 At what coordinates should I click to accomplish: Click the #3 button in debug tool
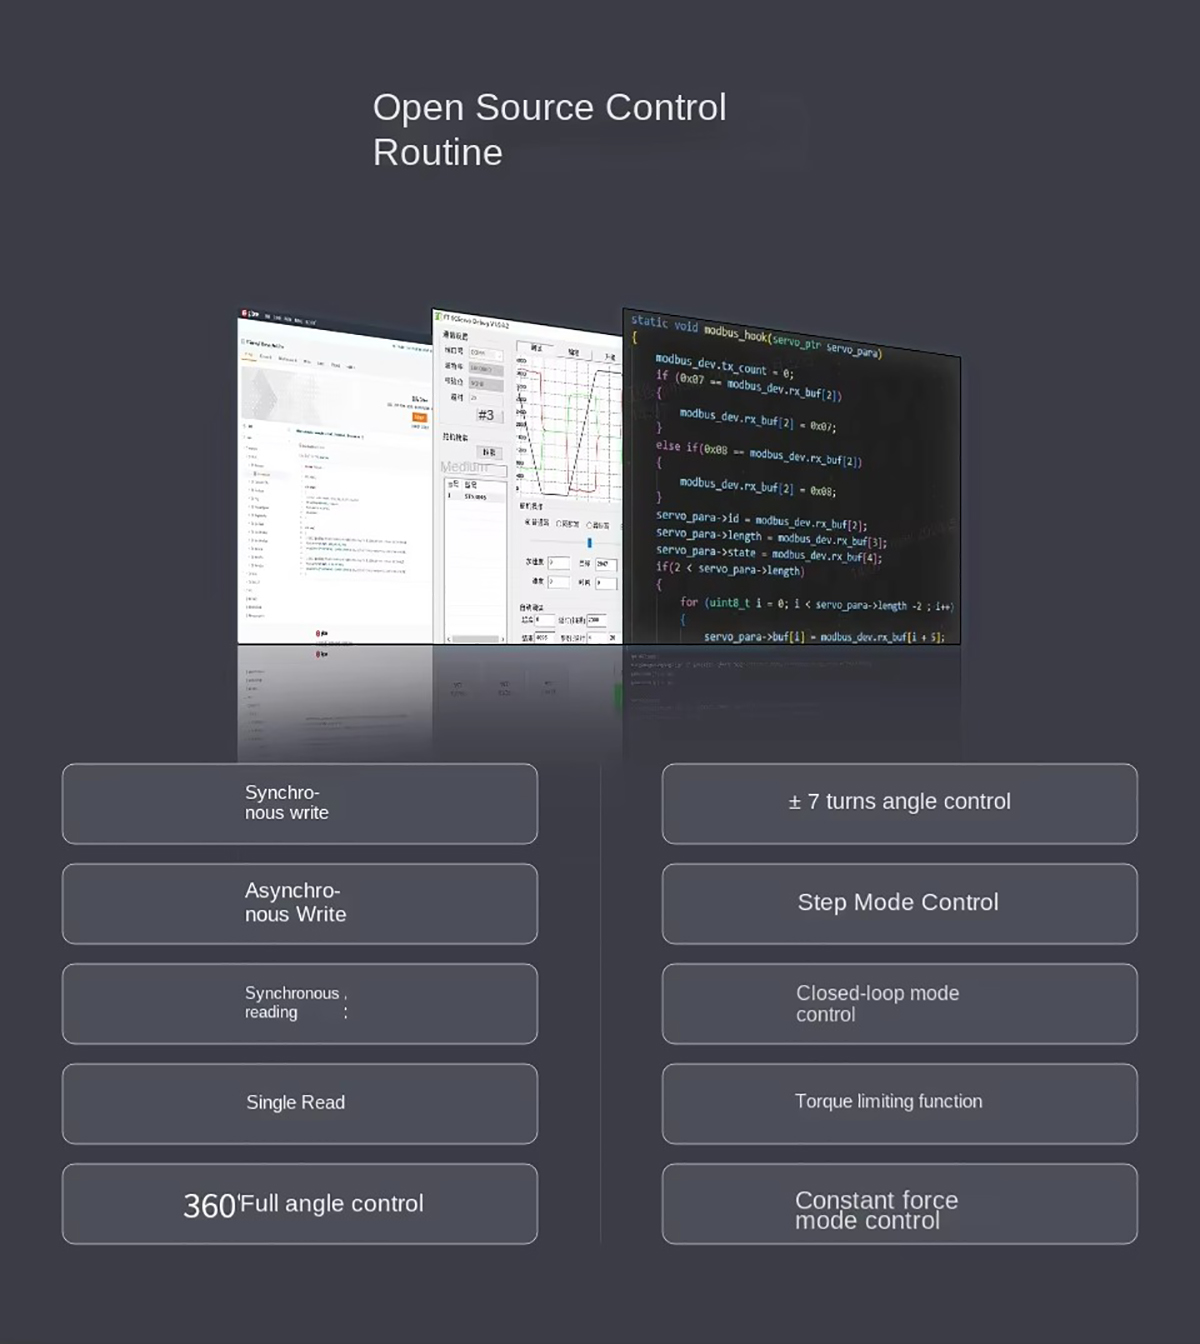click(486, 415)
